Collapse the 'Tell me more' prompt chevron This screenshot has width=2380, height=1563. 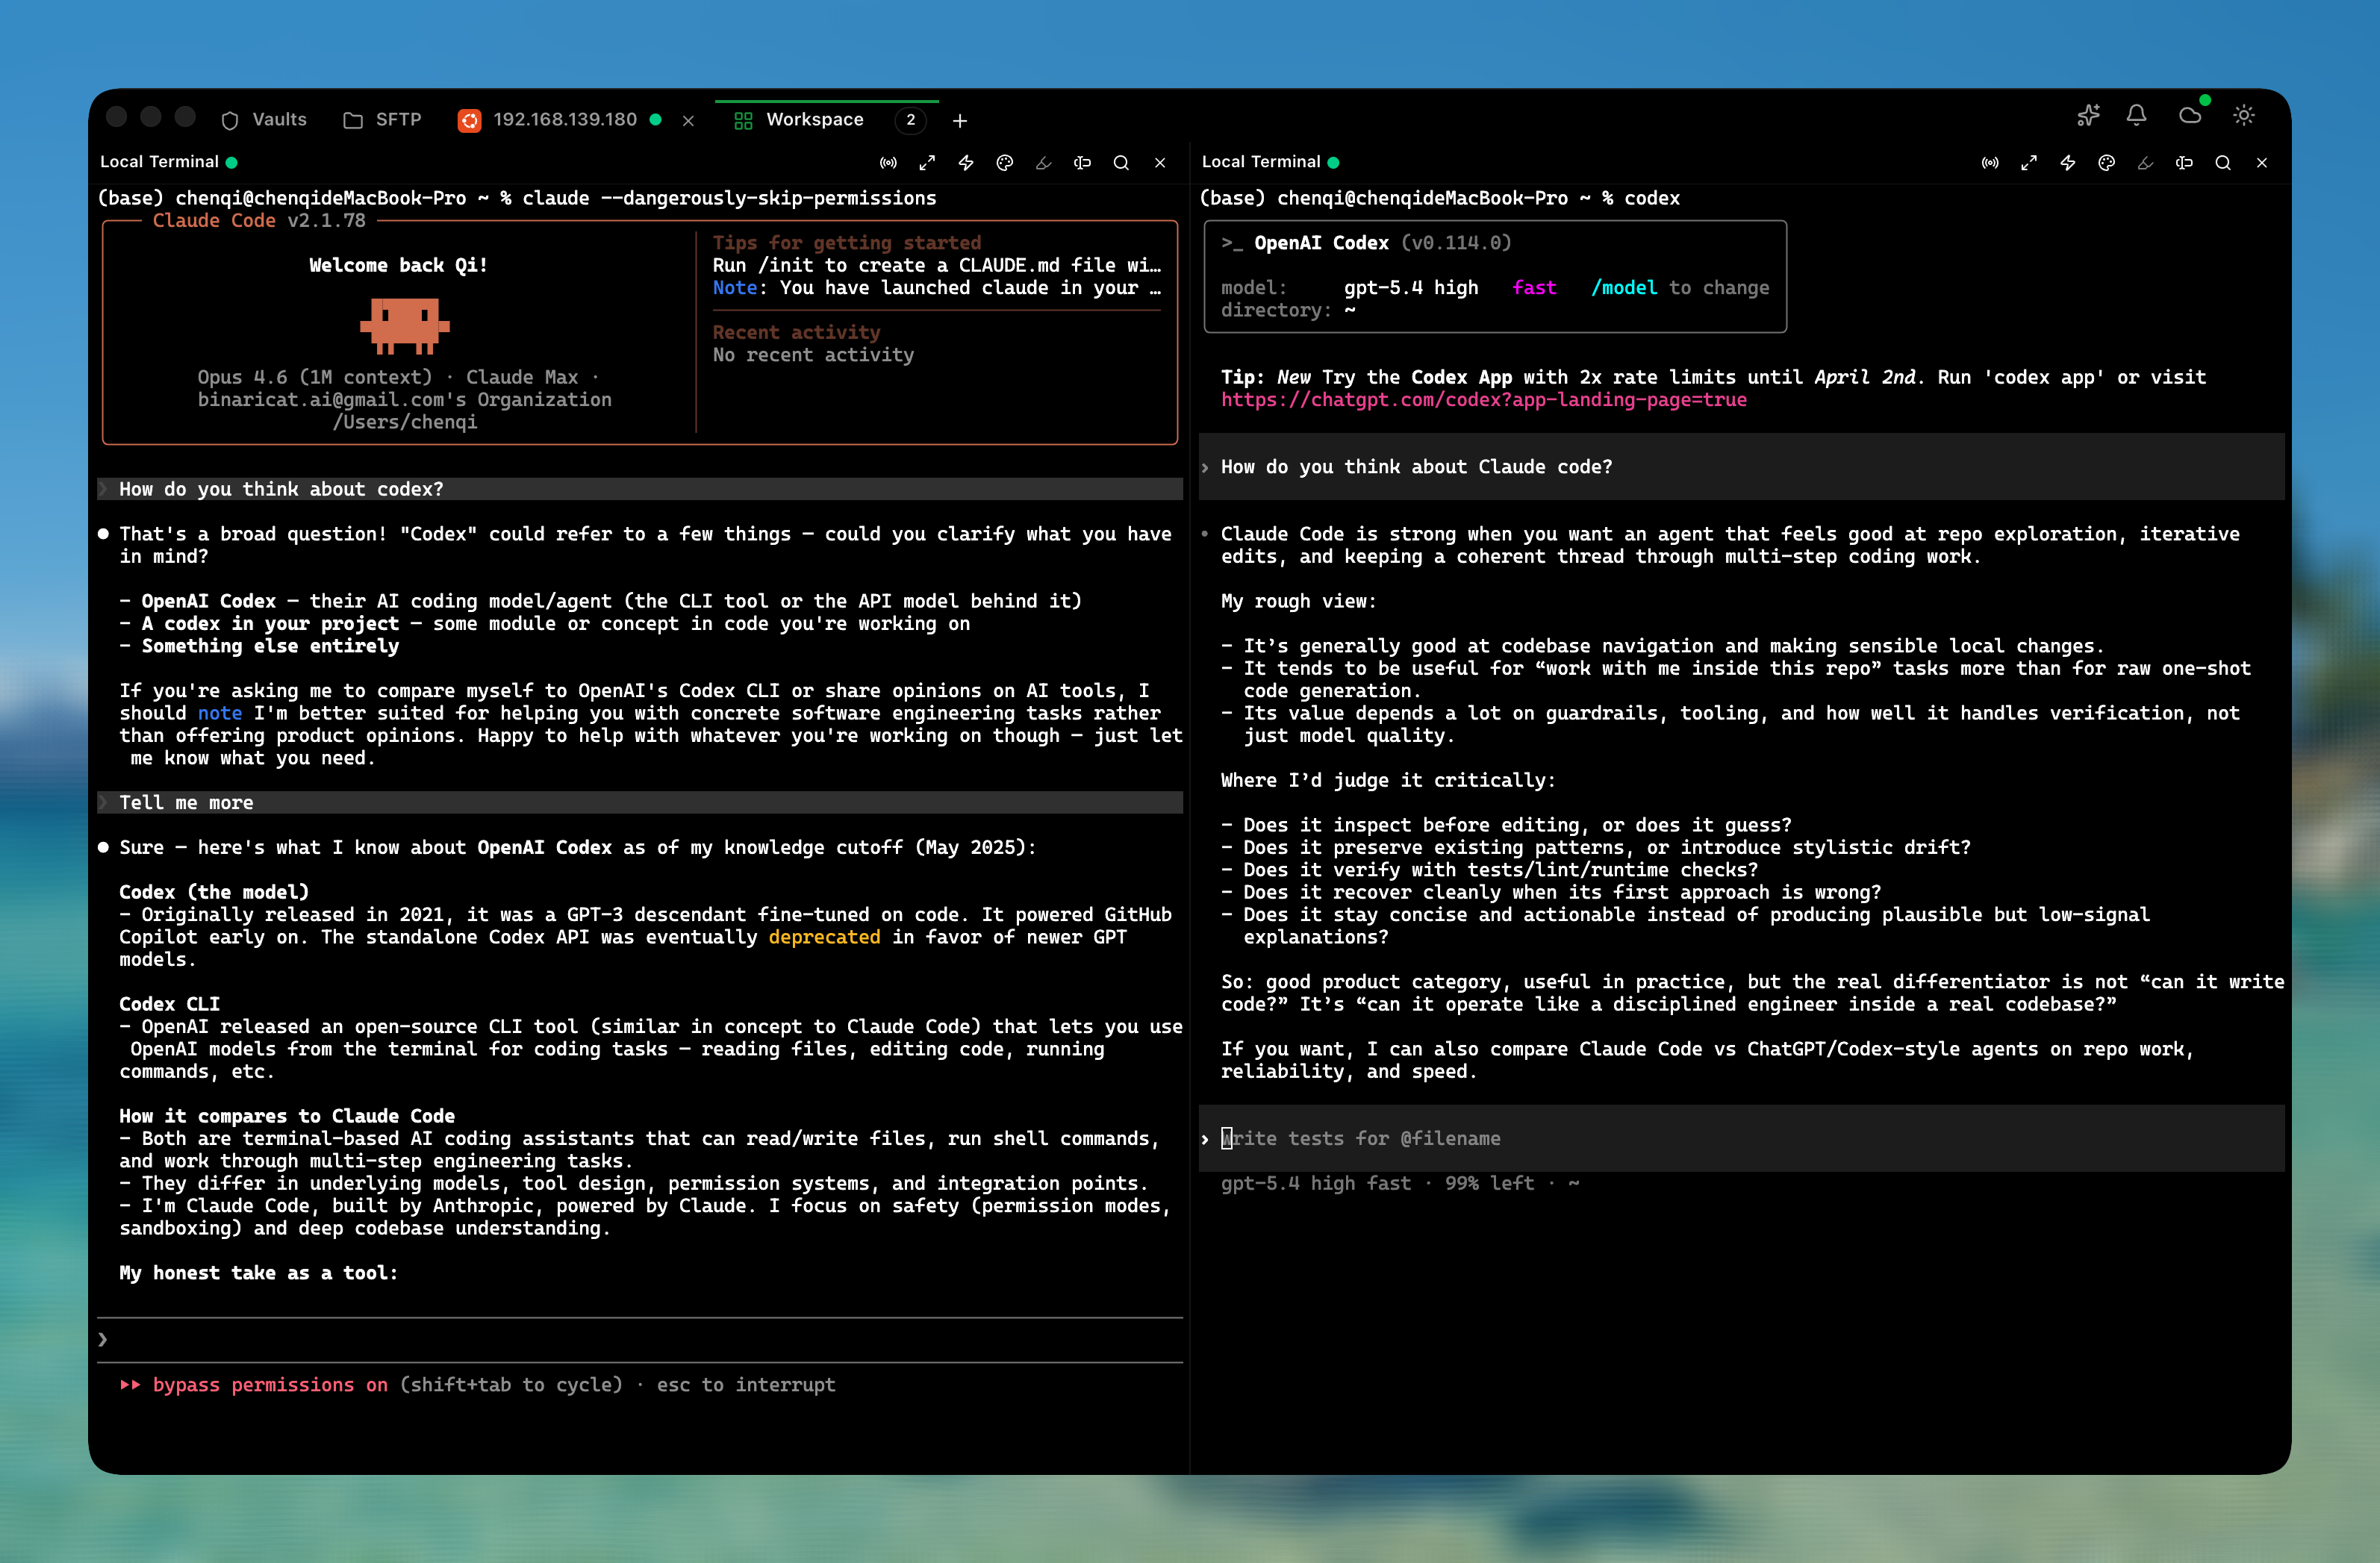pos(103,803)
